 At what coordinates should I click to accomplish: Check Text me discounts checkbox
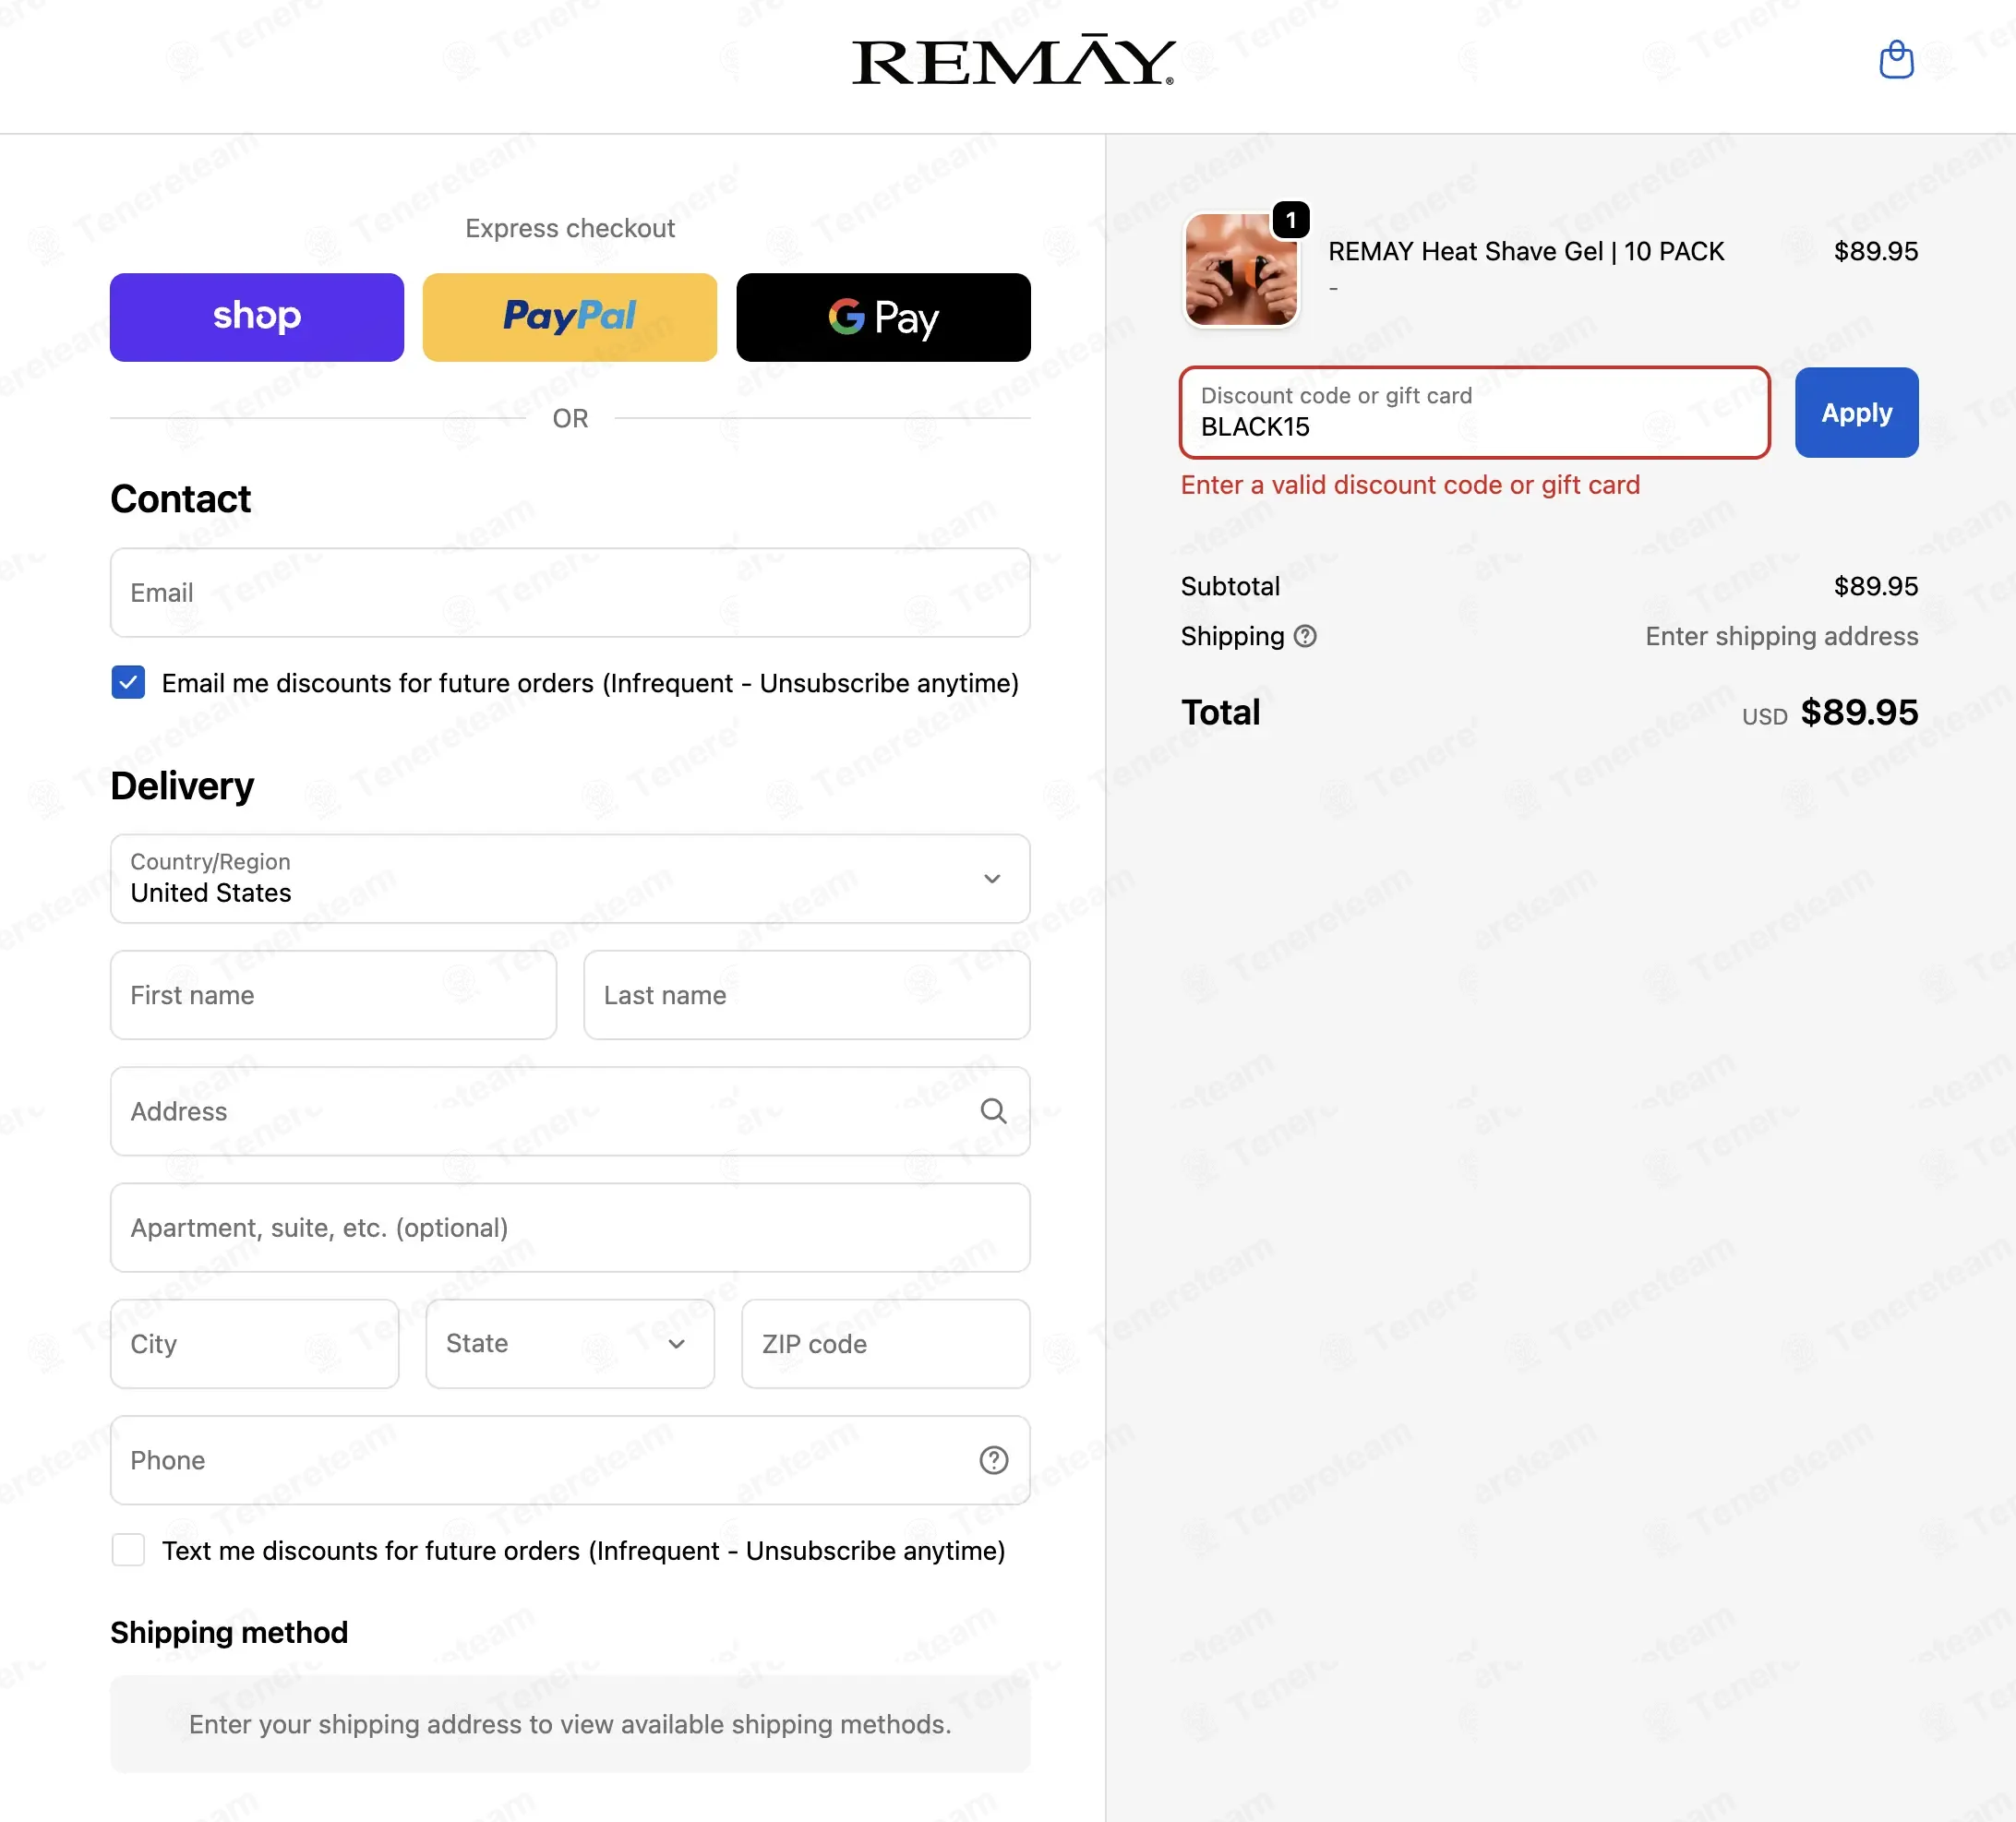(128, 1550)
